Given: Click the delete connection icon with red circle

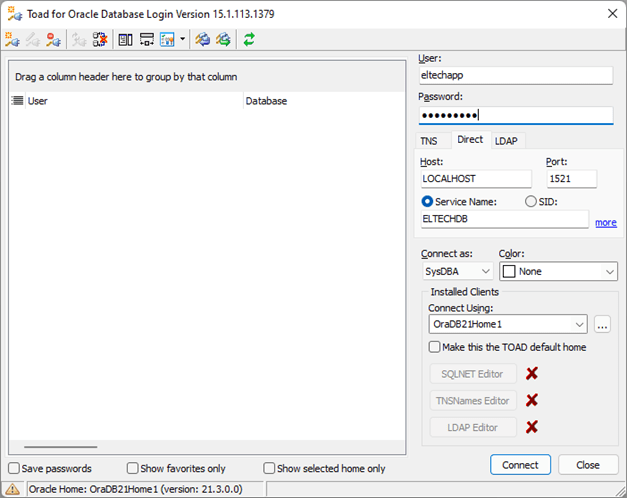Looking at the screenshot, I should pyautogui.click(x=54, y=40).
